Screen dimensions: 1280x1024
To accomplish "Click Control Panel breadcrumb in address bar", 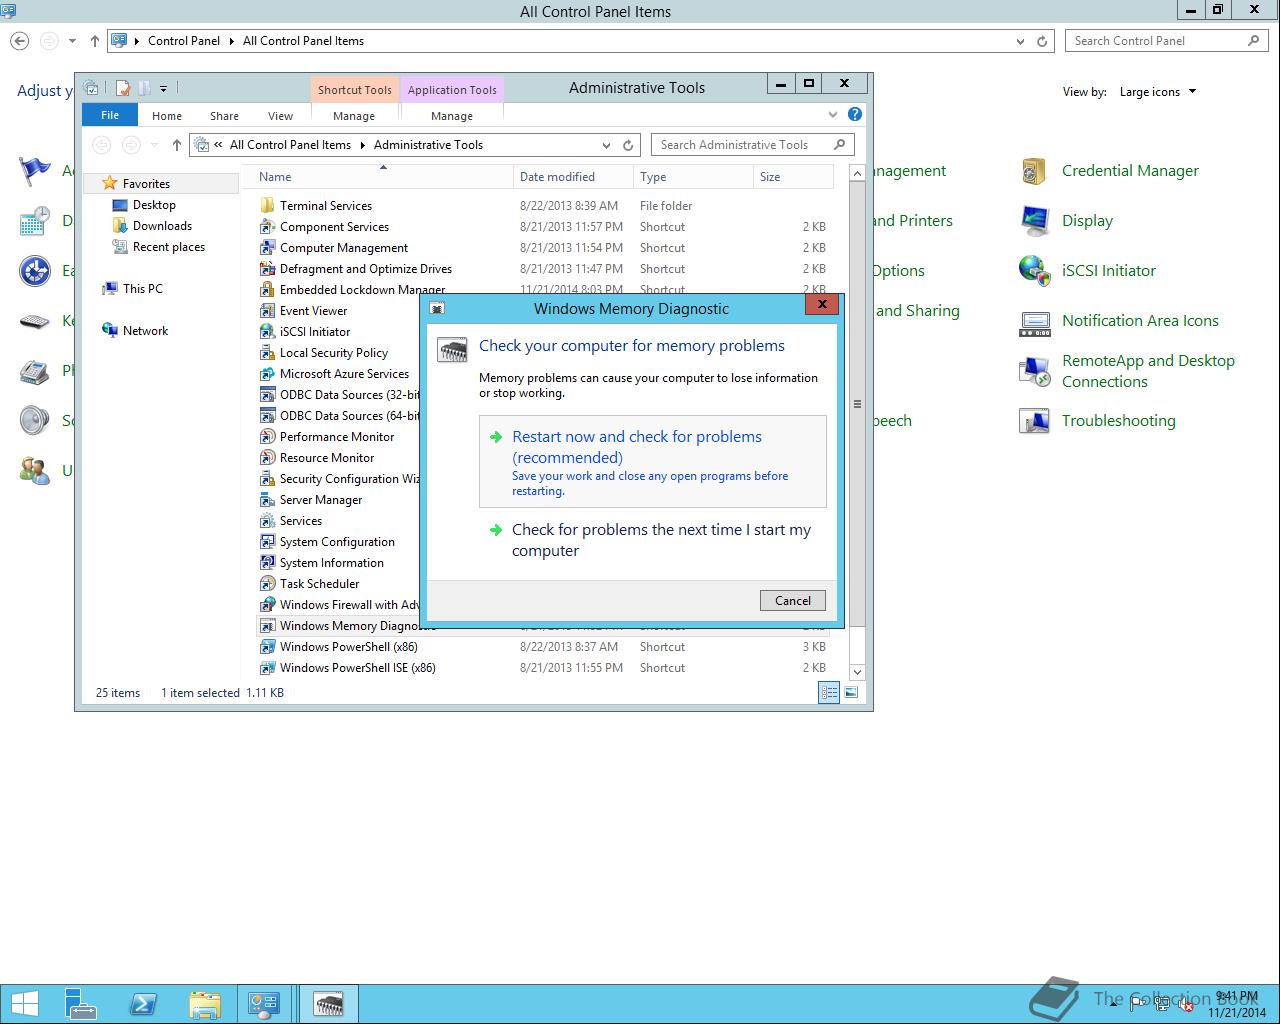I will coord(184,41).
